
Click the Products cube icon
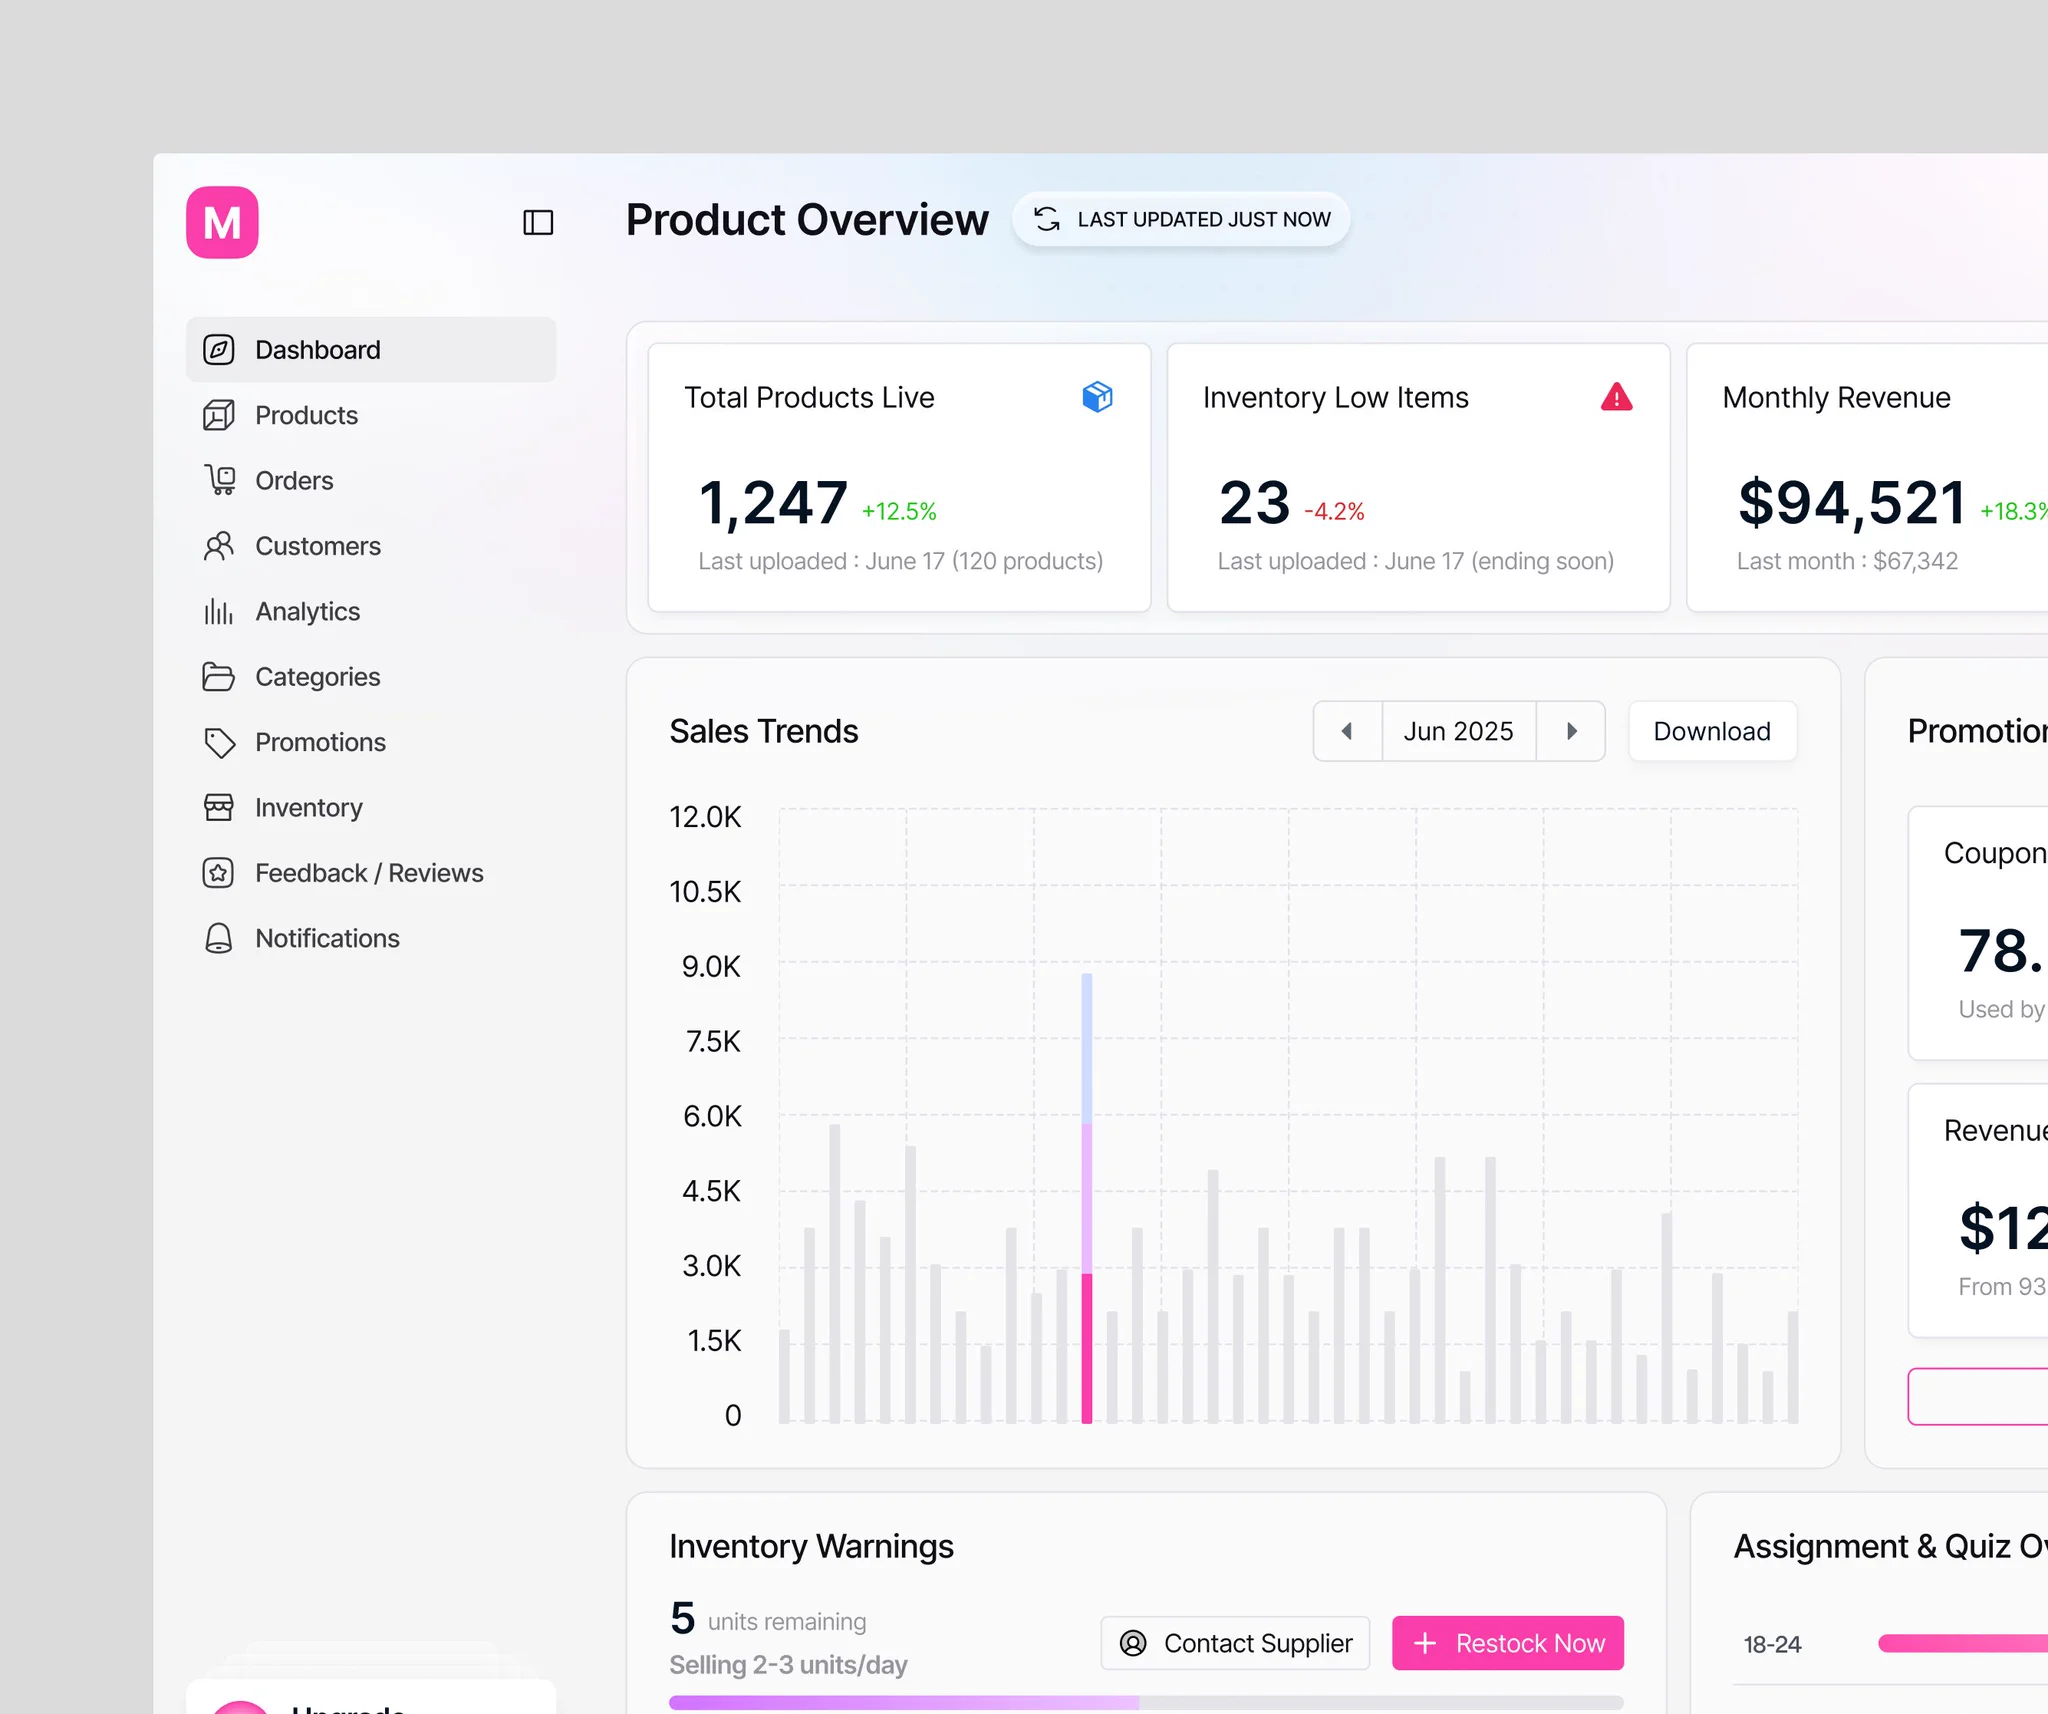(x=219, y=415)
